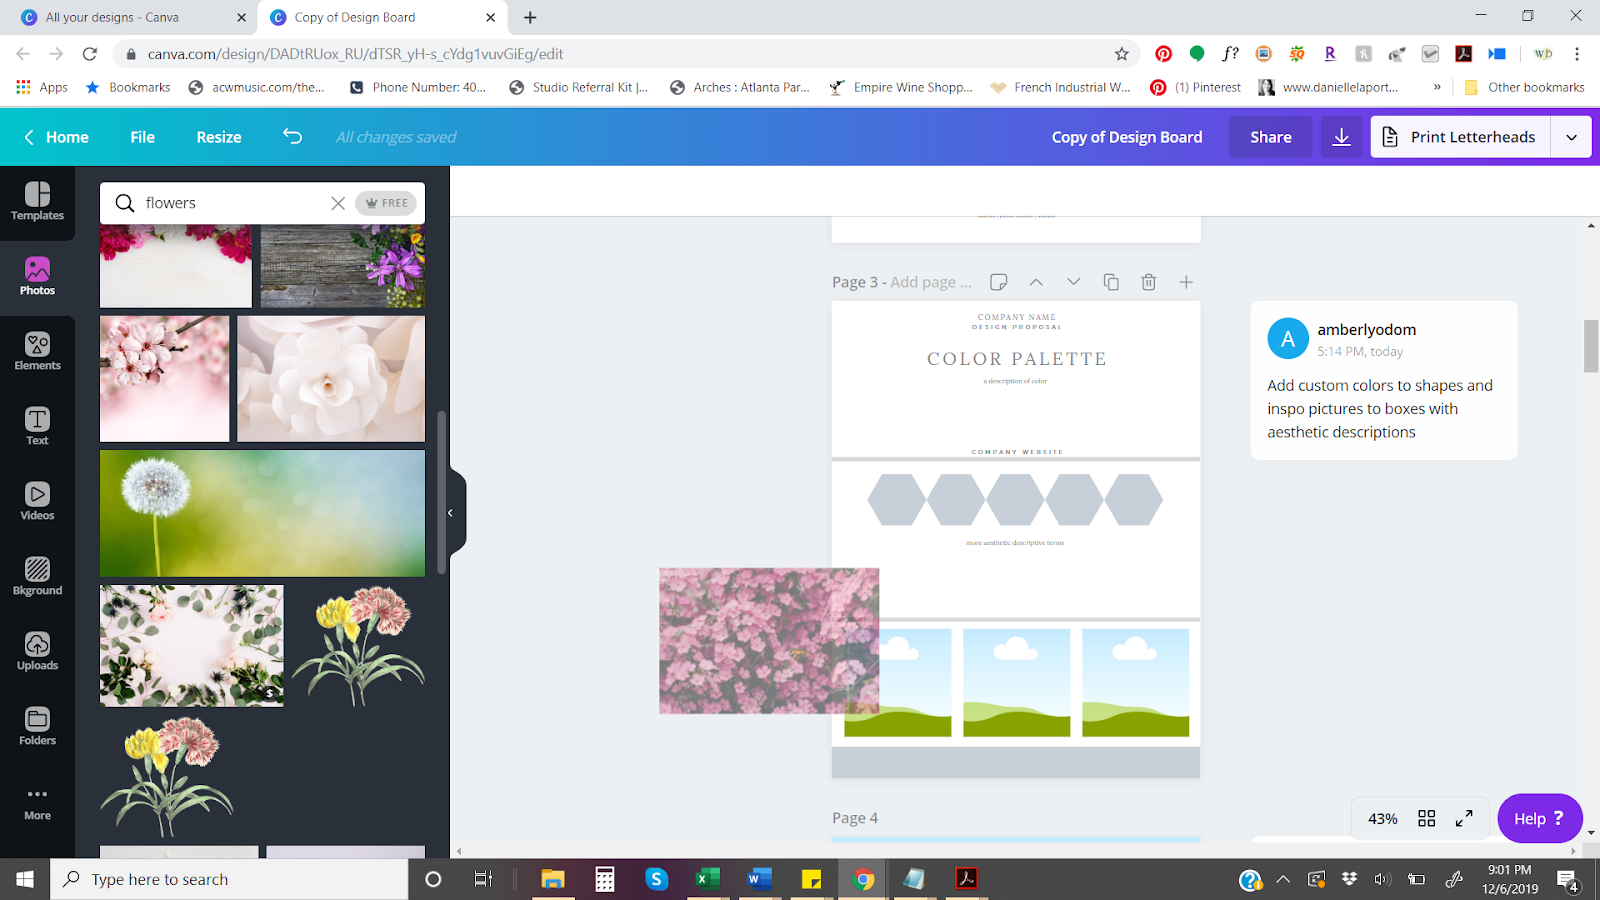Screen dimensions: 1600x900
Task: Open the Bkground panel
Action: [37, 576]
